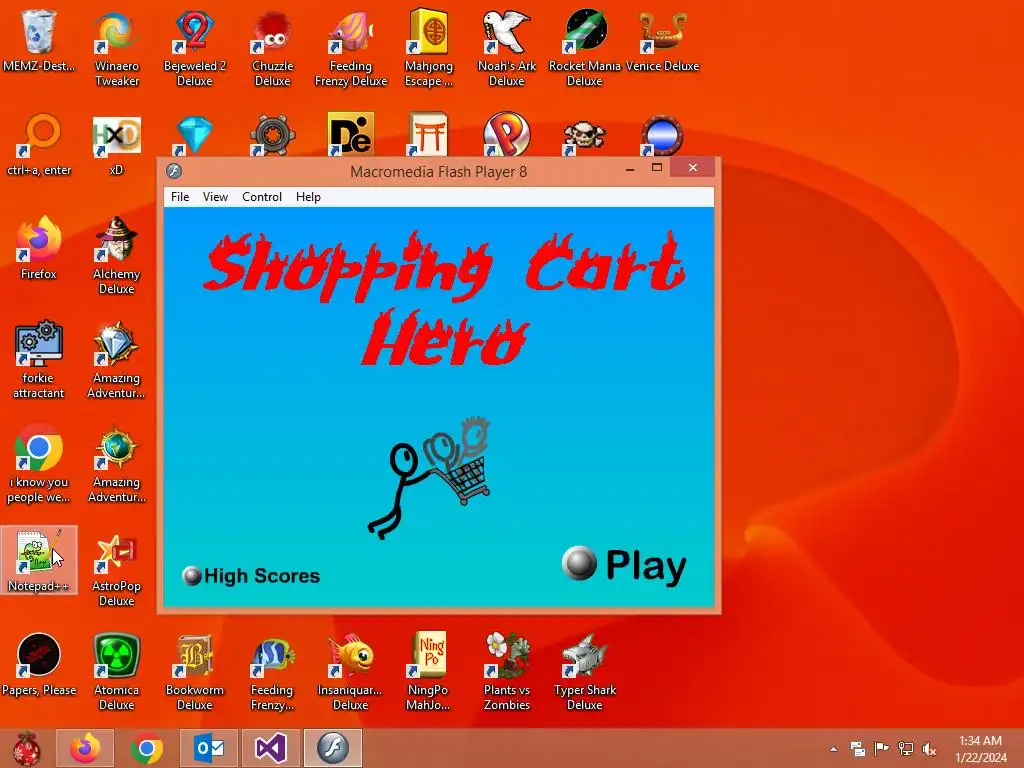Open Outlook from the taskbar
Screen dimensions: 1024x768
pyautogui.click(x=209, y=748)
